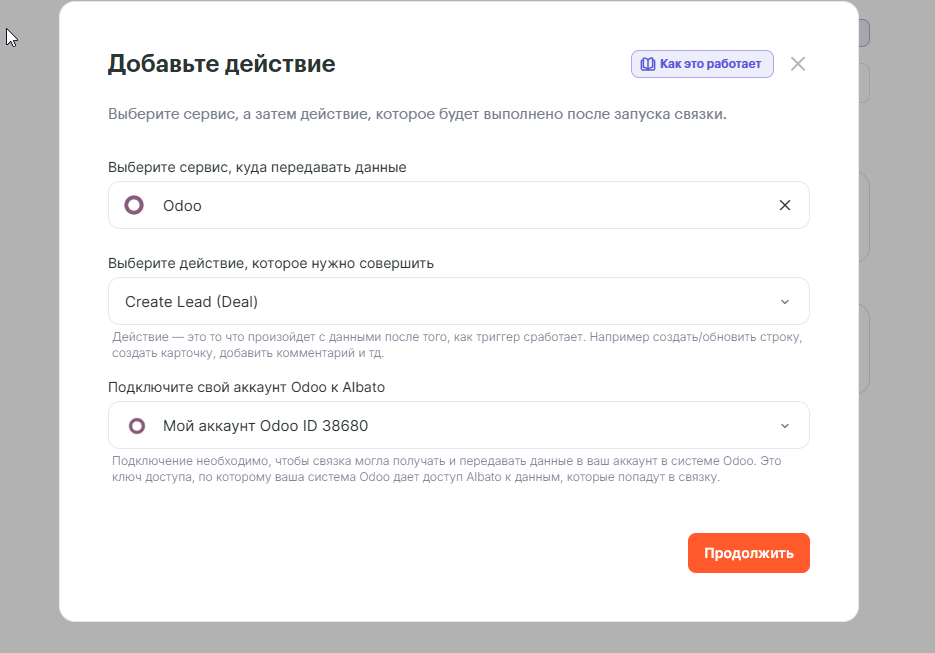Screen dimensions: 935x653
Task: Expand the Odoo account list using its chevron
Action: (x=784, y=426)
